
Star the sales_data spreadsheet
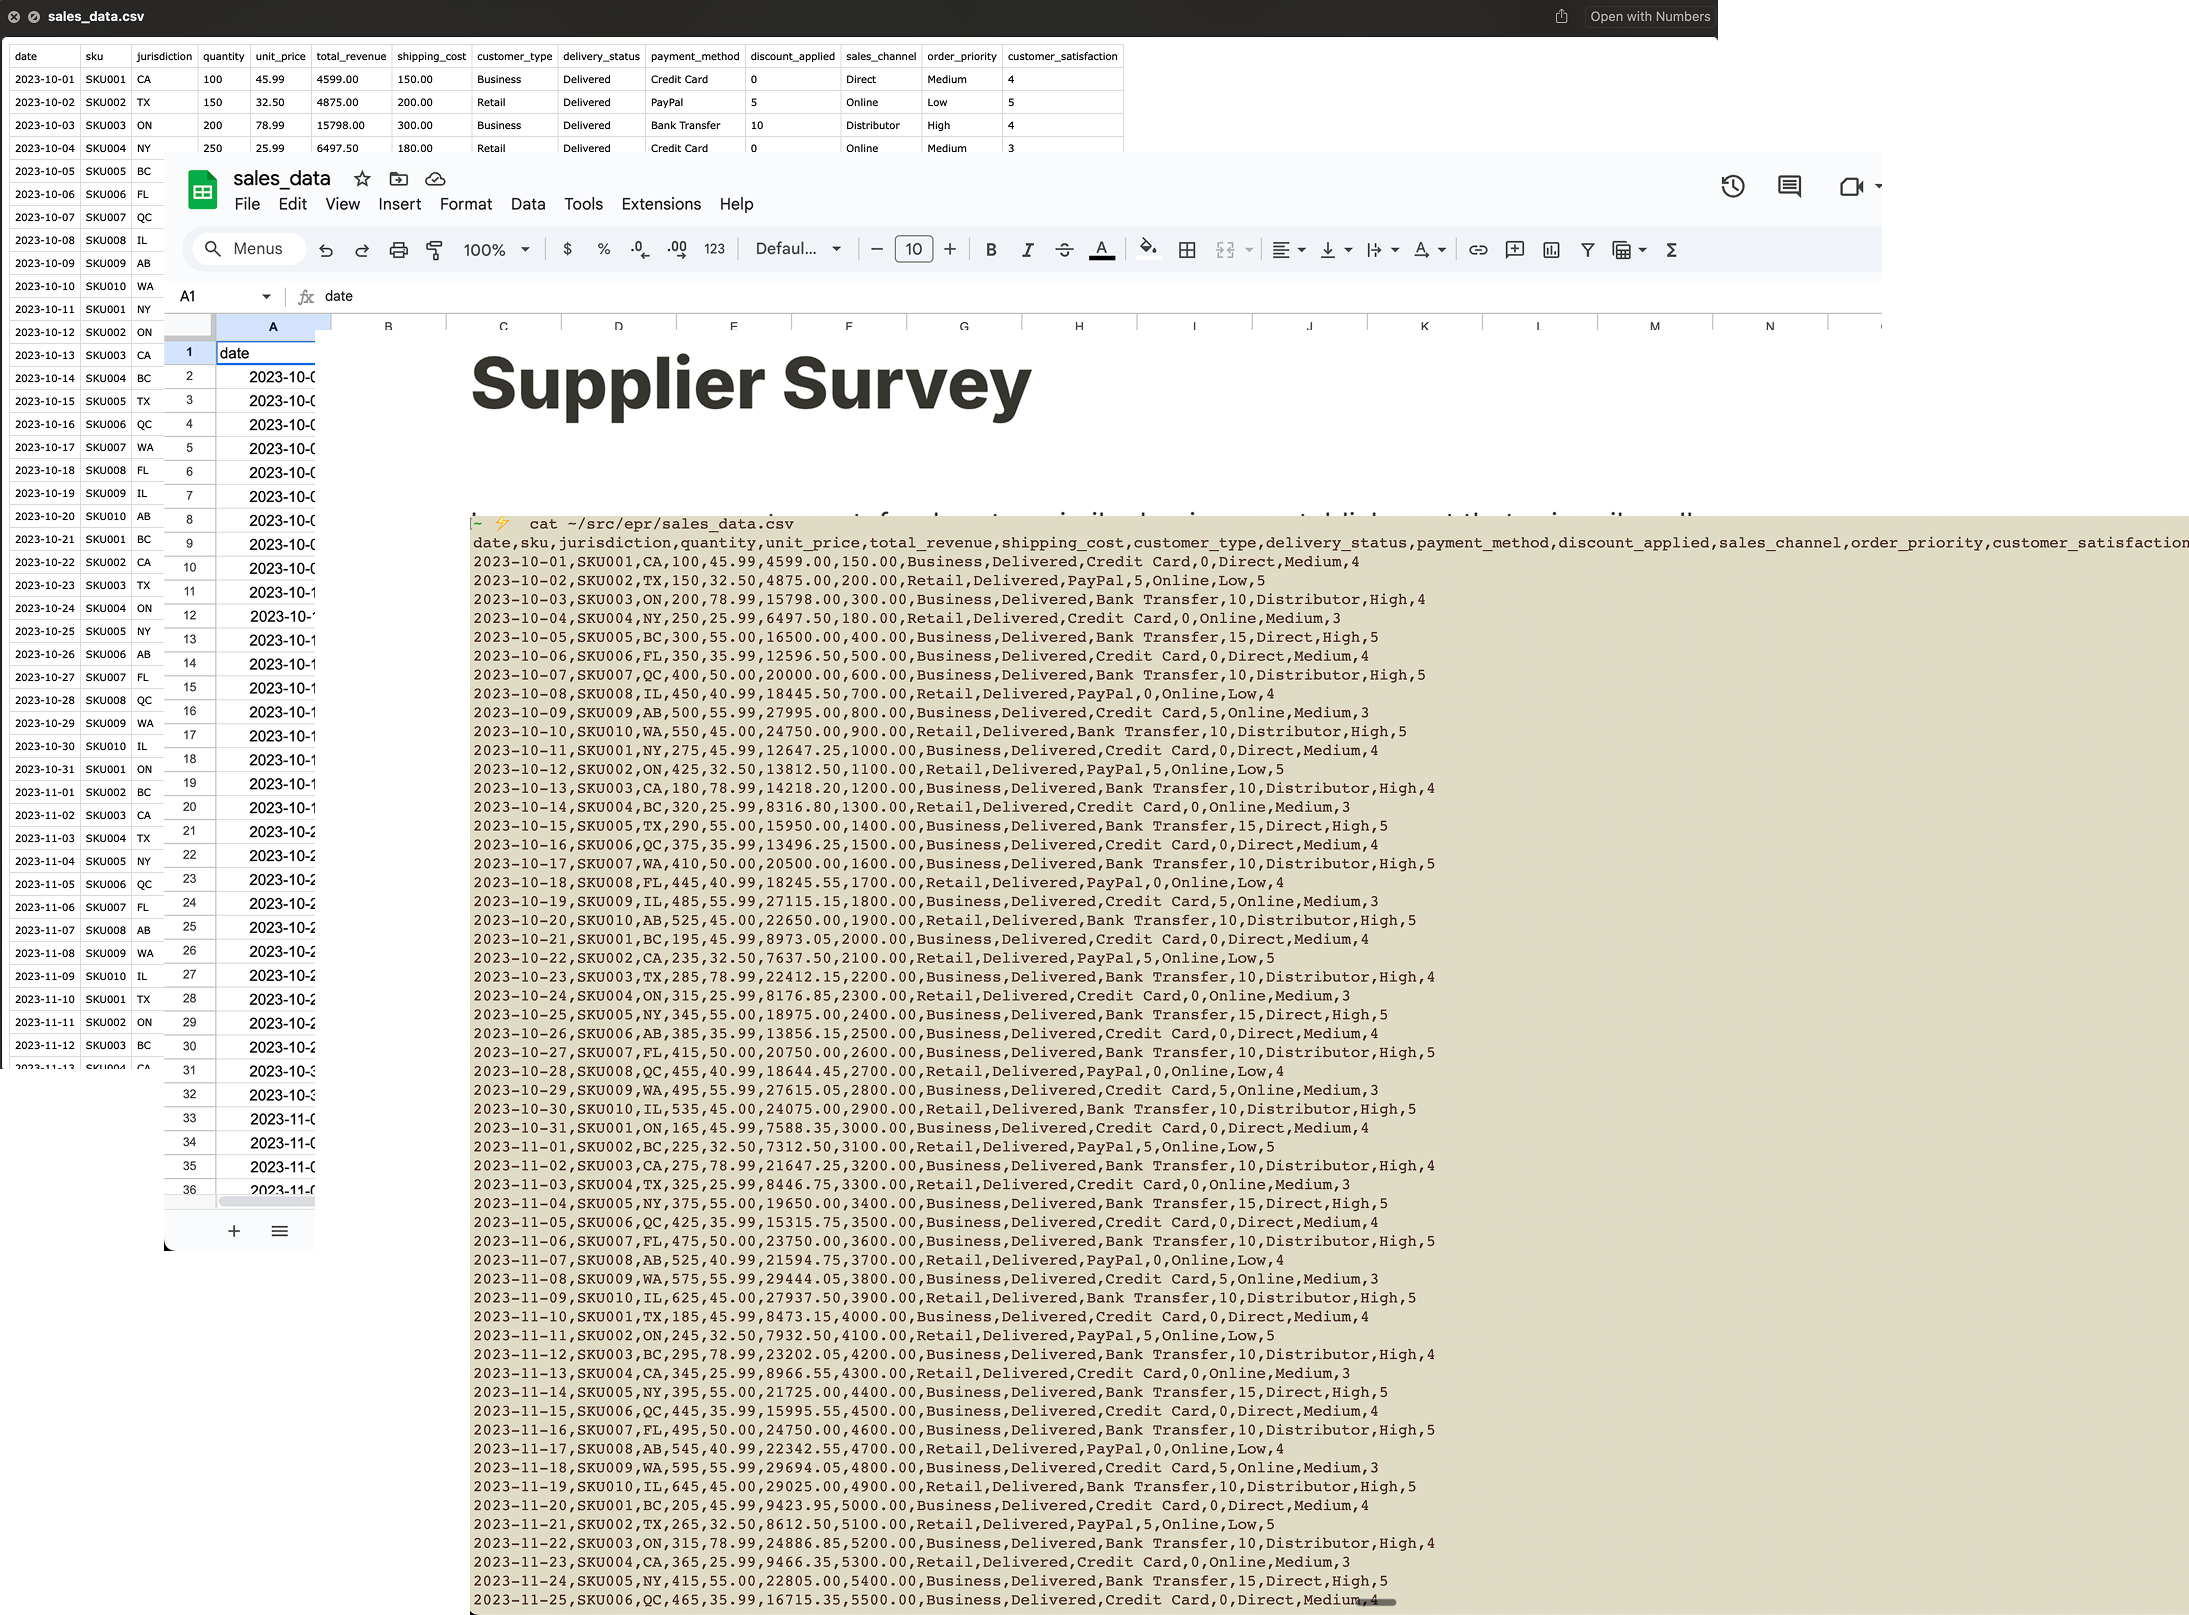pos(361,179)
